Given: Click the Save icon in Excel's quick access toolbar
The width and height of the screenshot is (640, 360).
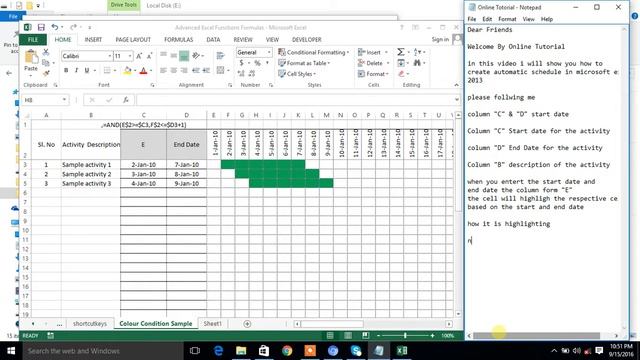Looking at the screenshot, I should coord(41,27).
